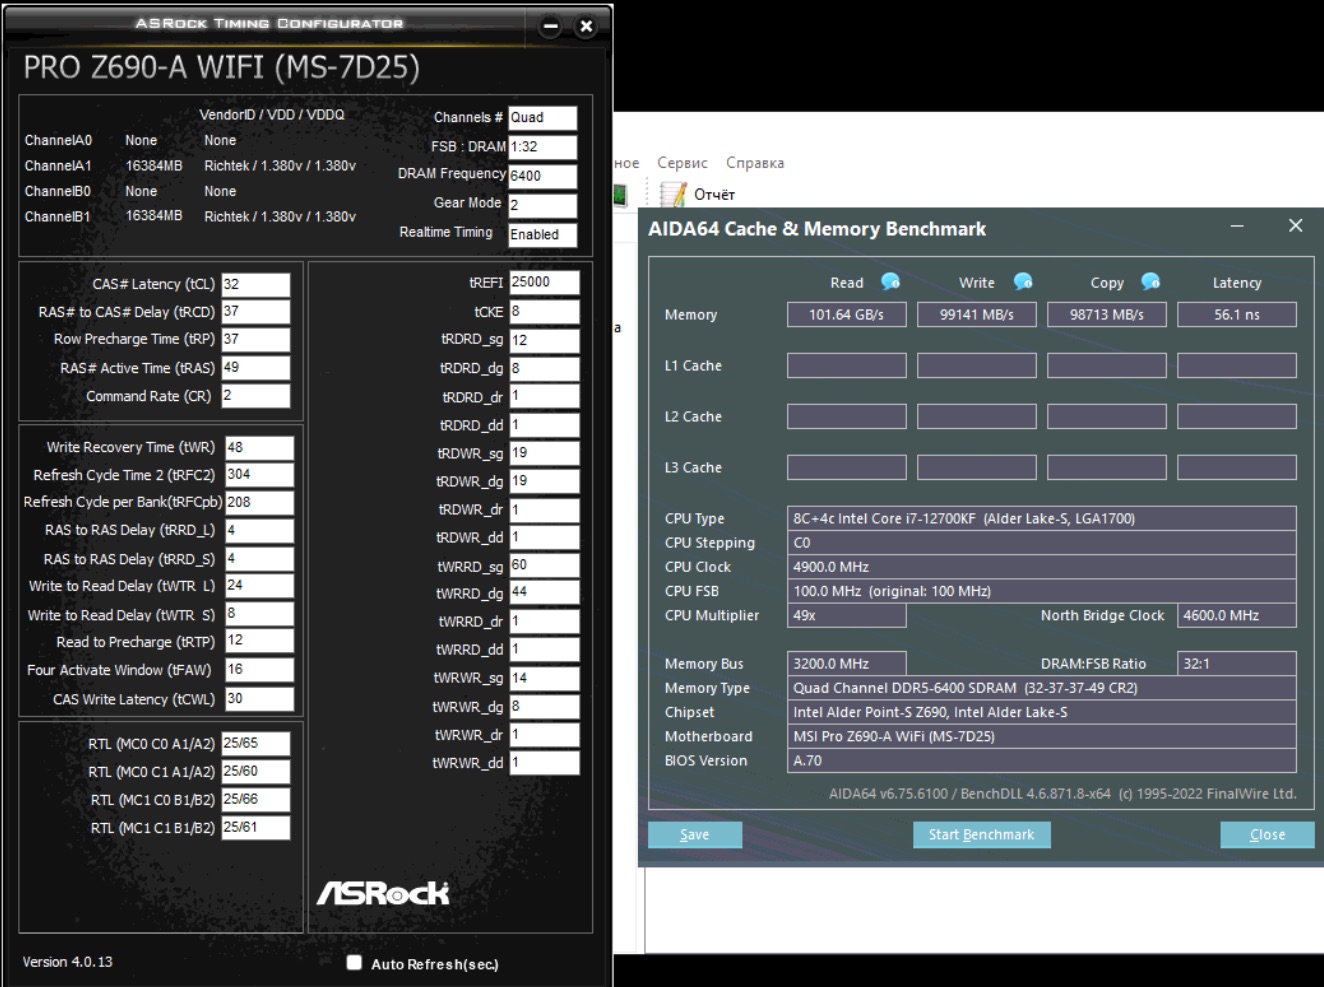Image resolution: width=1324 pixels, height=987 pixels.
Task: Click the info icon next to Read
Action: point(890,282)
